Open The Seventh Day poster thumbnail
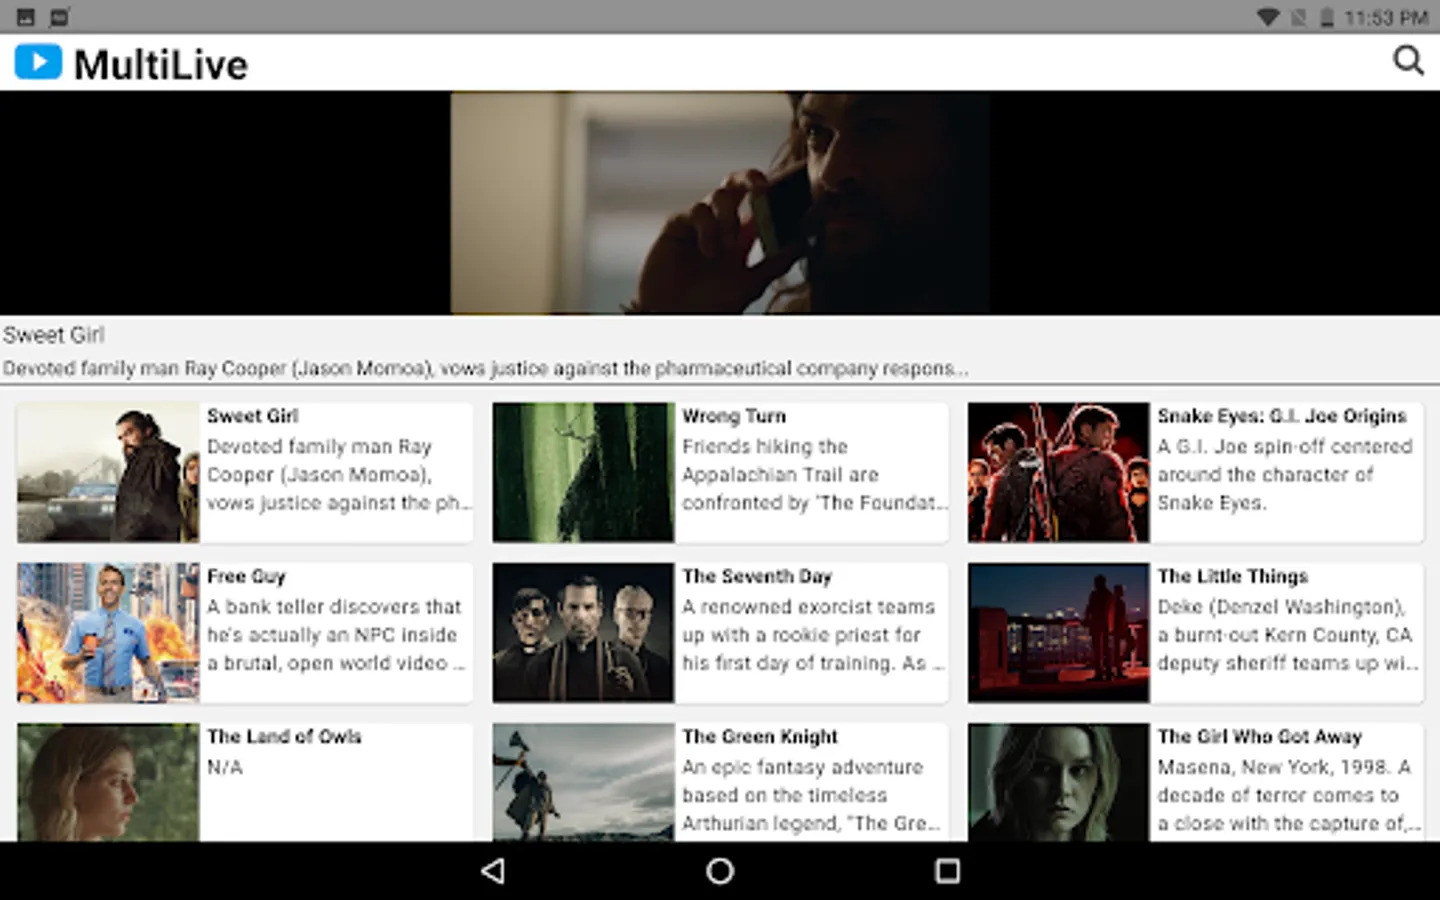This screenshot has width=1440, height=900. click(583, 632)
